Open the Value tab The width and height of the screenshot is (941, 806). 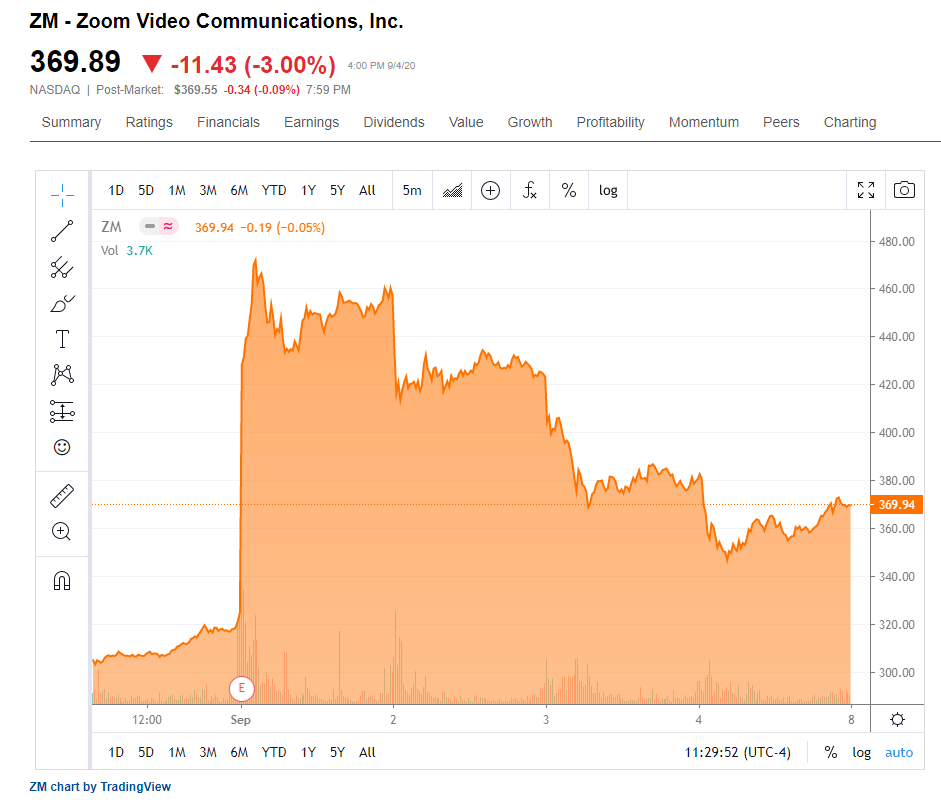(x=466, y=122)
